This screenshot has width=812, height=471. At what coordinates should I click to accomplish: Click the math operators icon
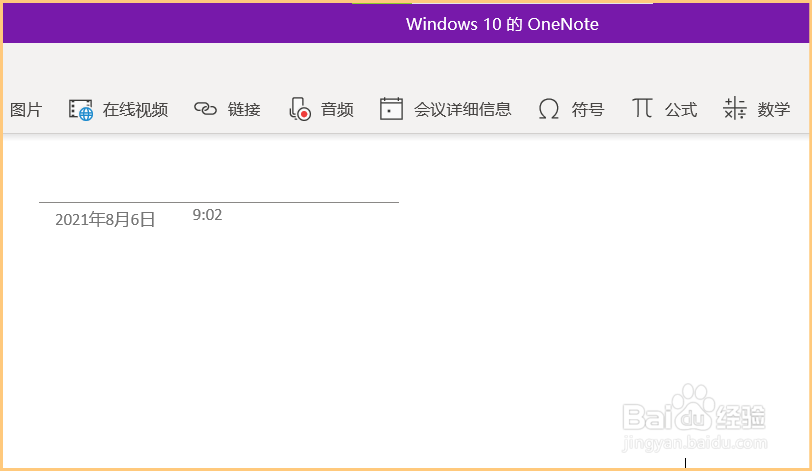(735, 108)
